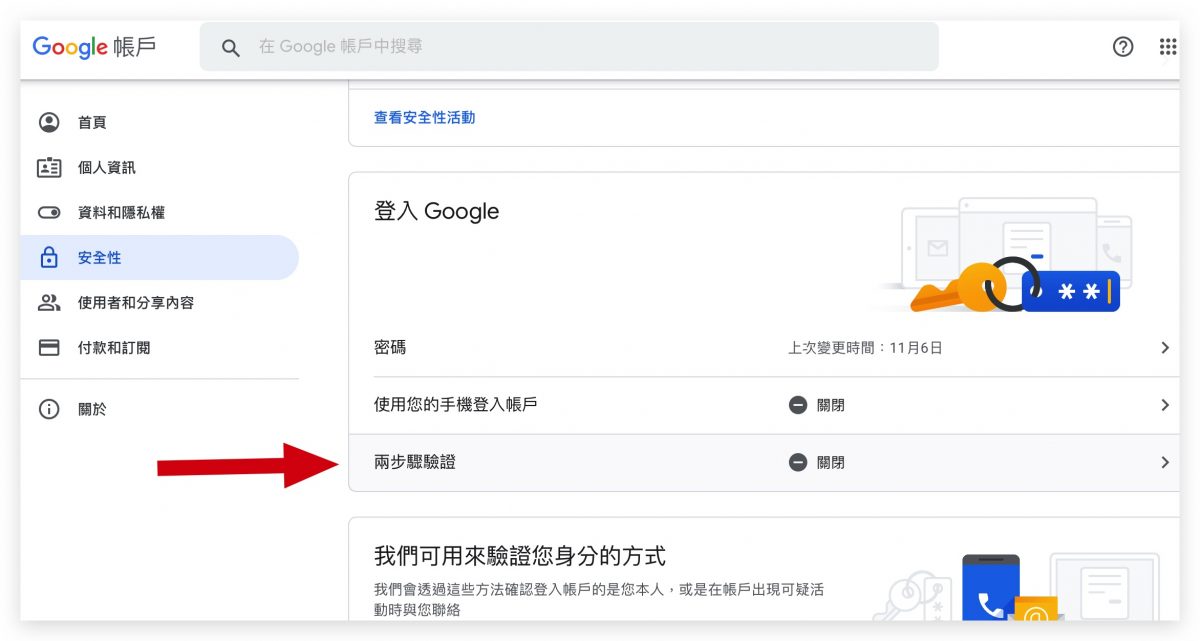
Task: Expand the chevron on 兩步驟驗證 row
Action: coord(1165,463)
